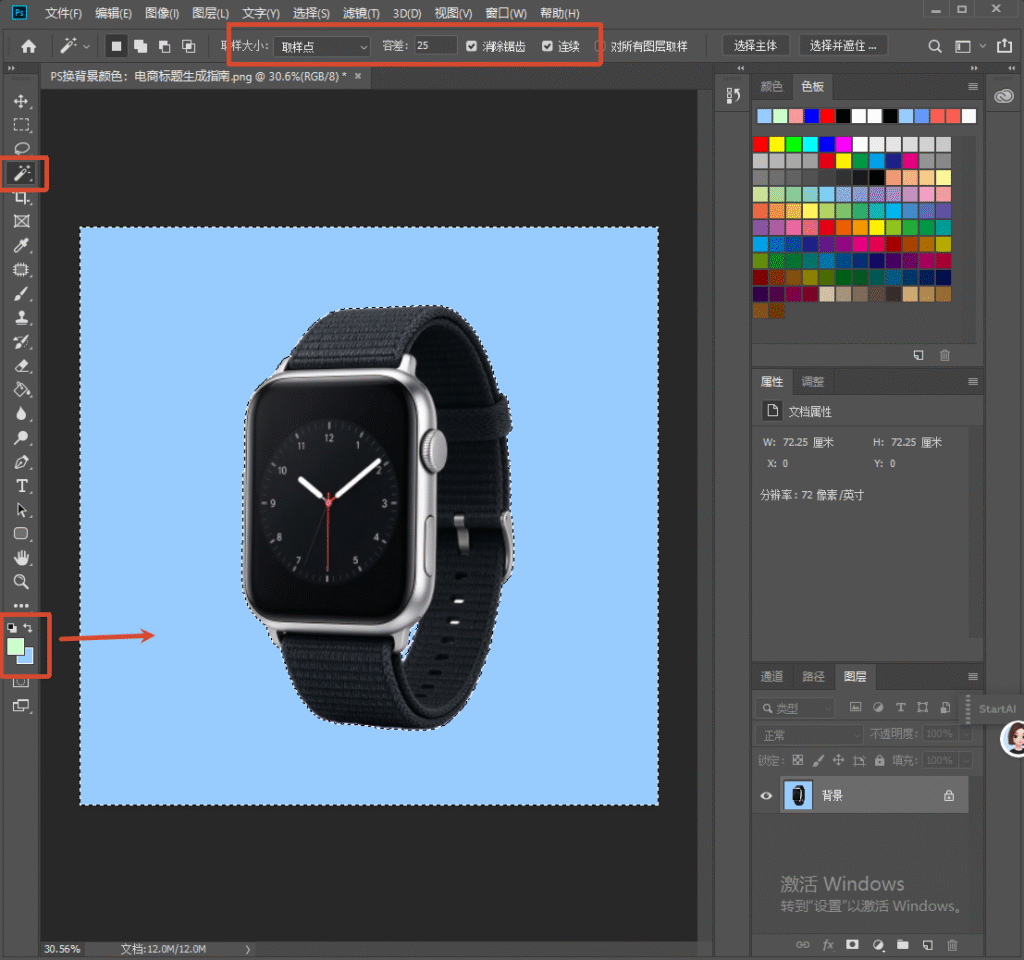Image resolution: width=1024 pixels, height=960 pixels.
Task: Click the Home icon in options bar
Action: tap(29, 46)
